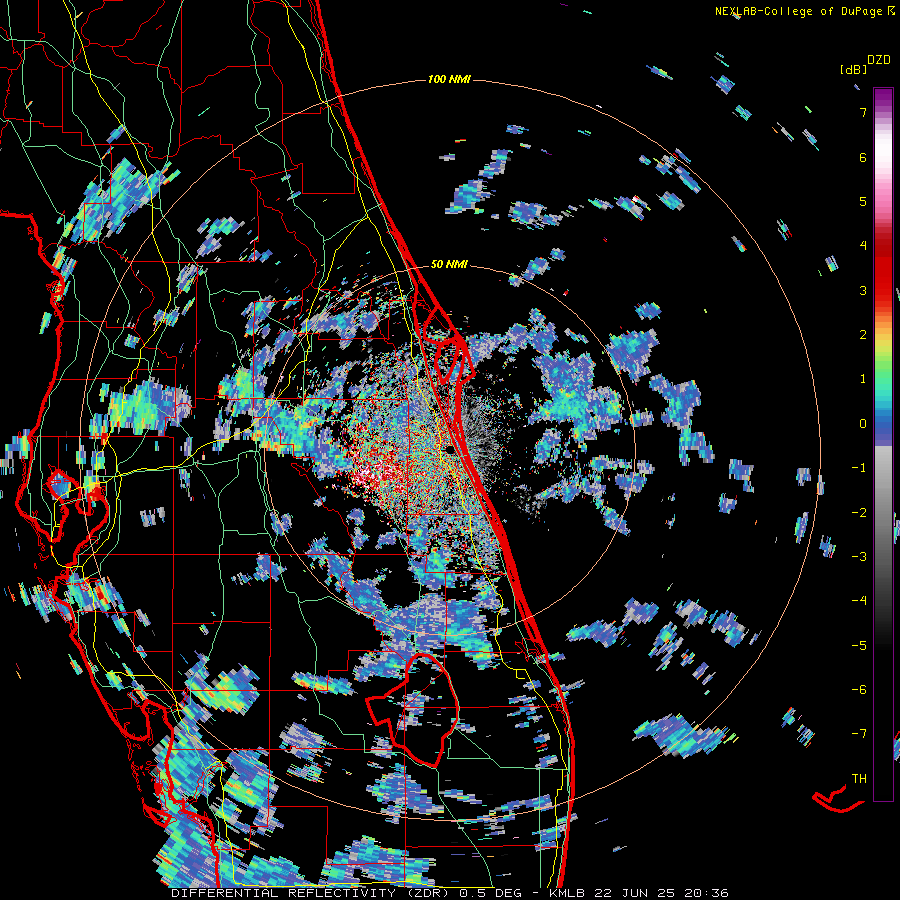Click the -1 value on the color scale
The width and height of the screenshot is (900, 900).
(859, 468)
